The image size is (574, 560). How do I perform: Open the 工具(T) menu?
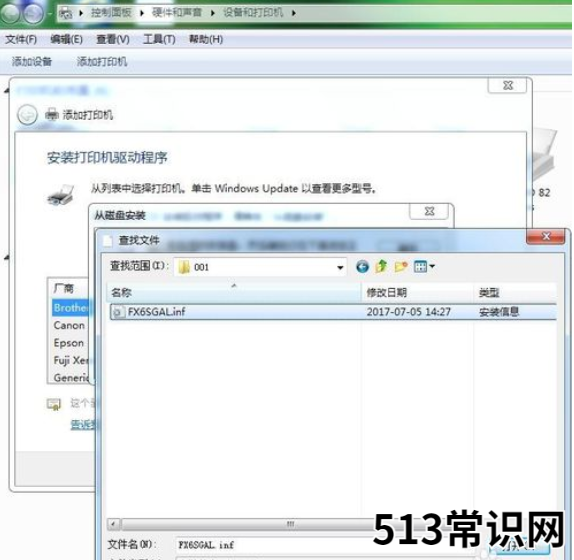[x=159, y=39]
